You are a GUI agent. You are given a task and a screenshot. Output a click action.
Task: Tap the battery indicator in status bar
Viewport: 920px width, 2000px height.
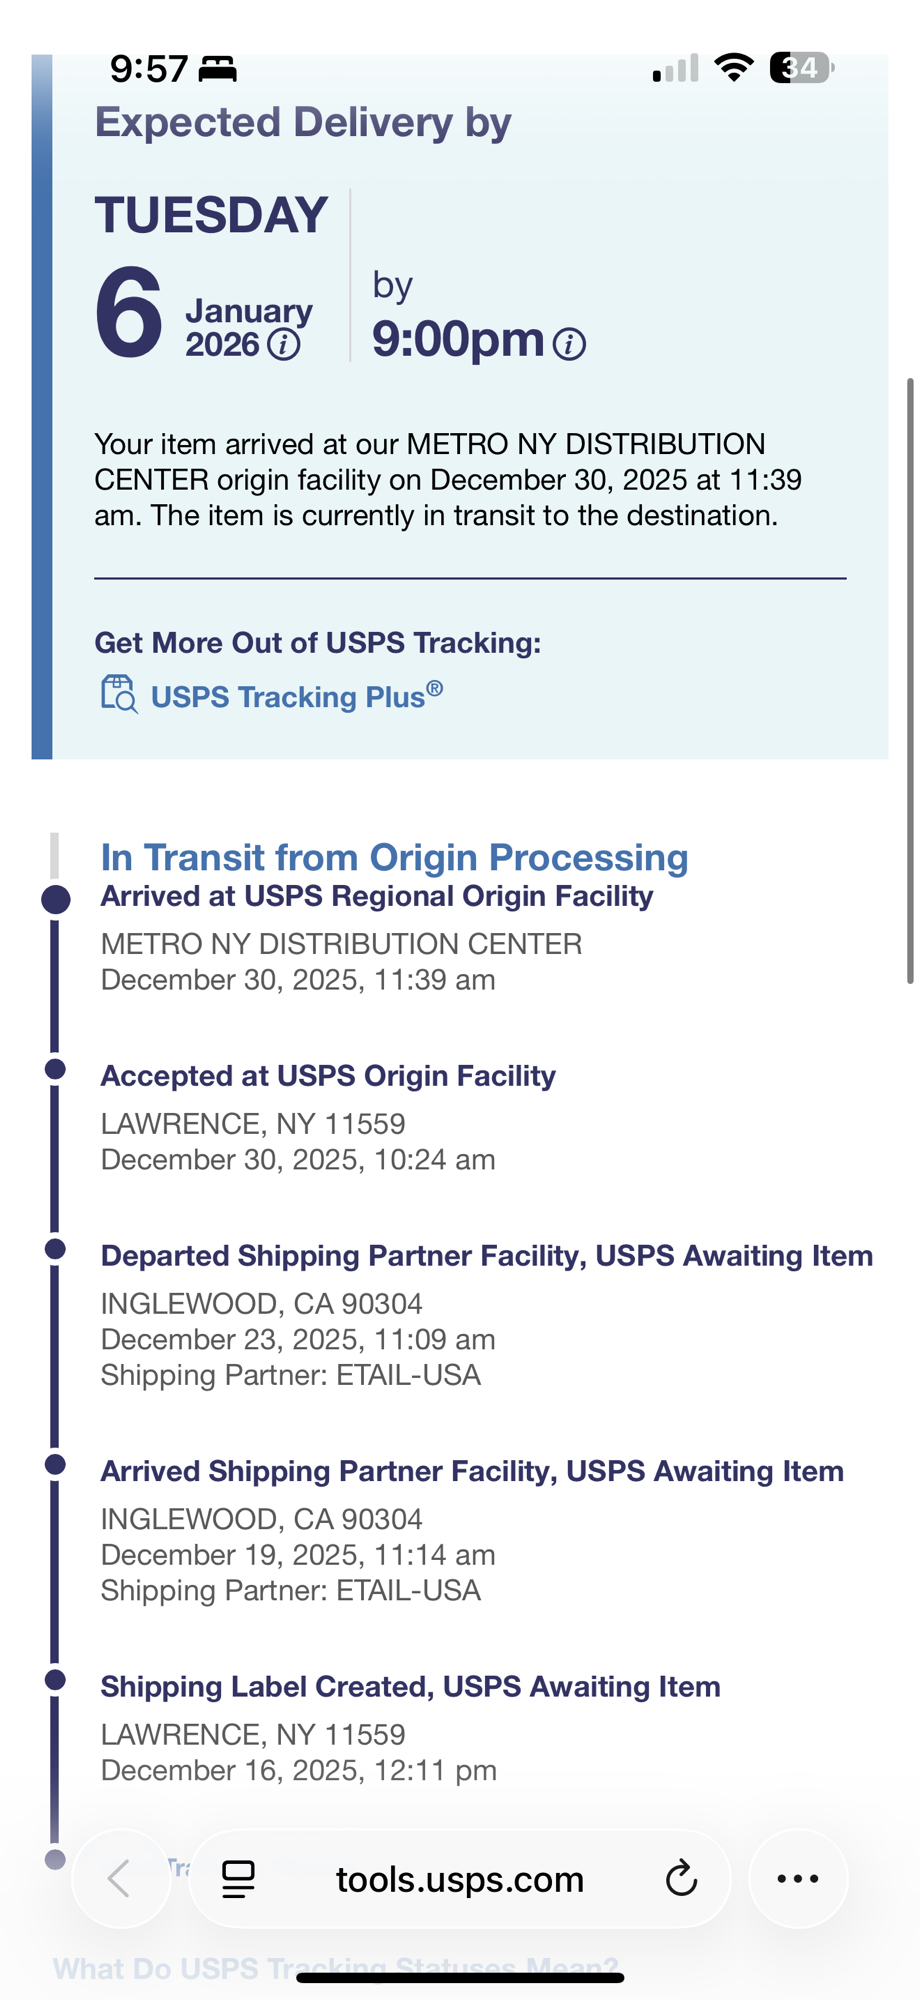pos(801,68)
